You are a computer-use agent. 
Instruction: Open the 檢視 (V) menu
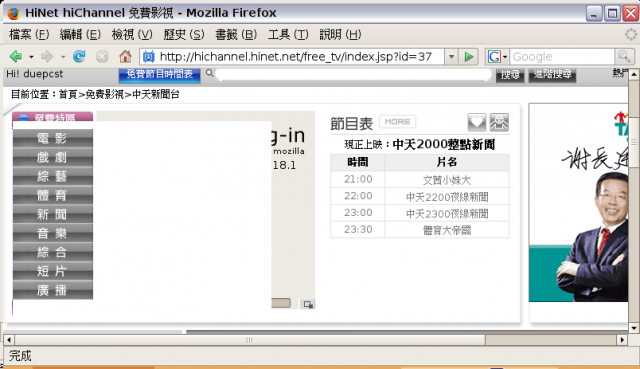point(132,35)
